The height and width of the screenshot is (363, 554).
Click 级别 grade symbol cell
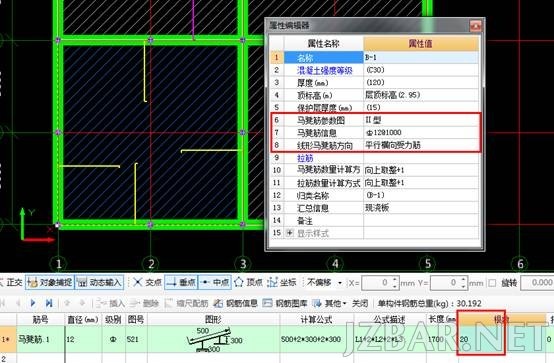click(113, 339)
